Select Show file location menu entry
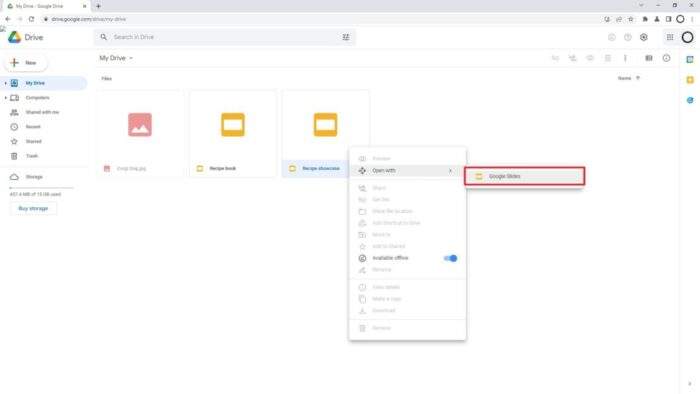 tap(407, 211)
